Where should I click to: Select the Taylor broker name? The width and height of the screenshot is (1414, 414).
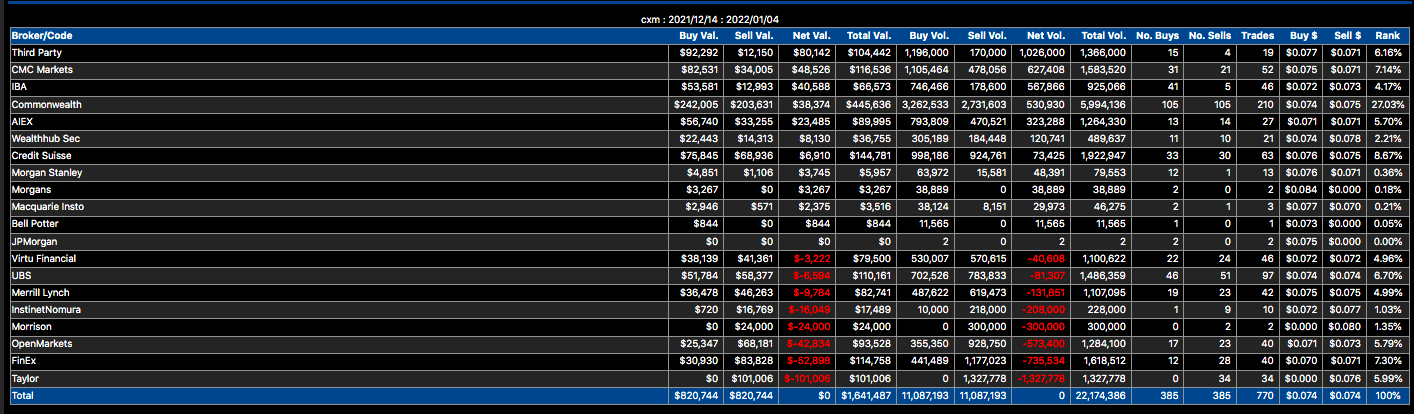point(24,379)
